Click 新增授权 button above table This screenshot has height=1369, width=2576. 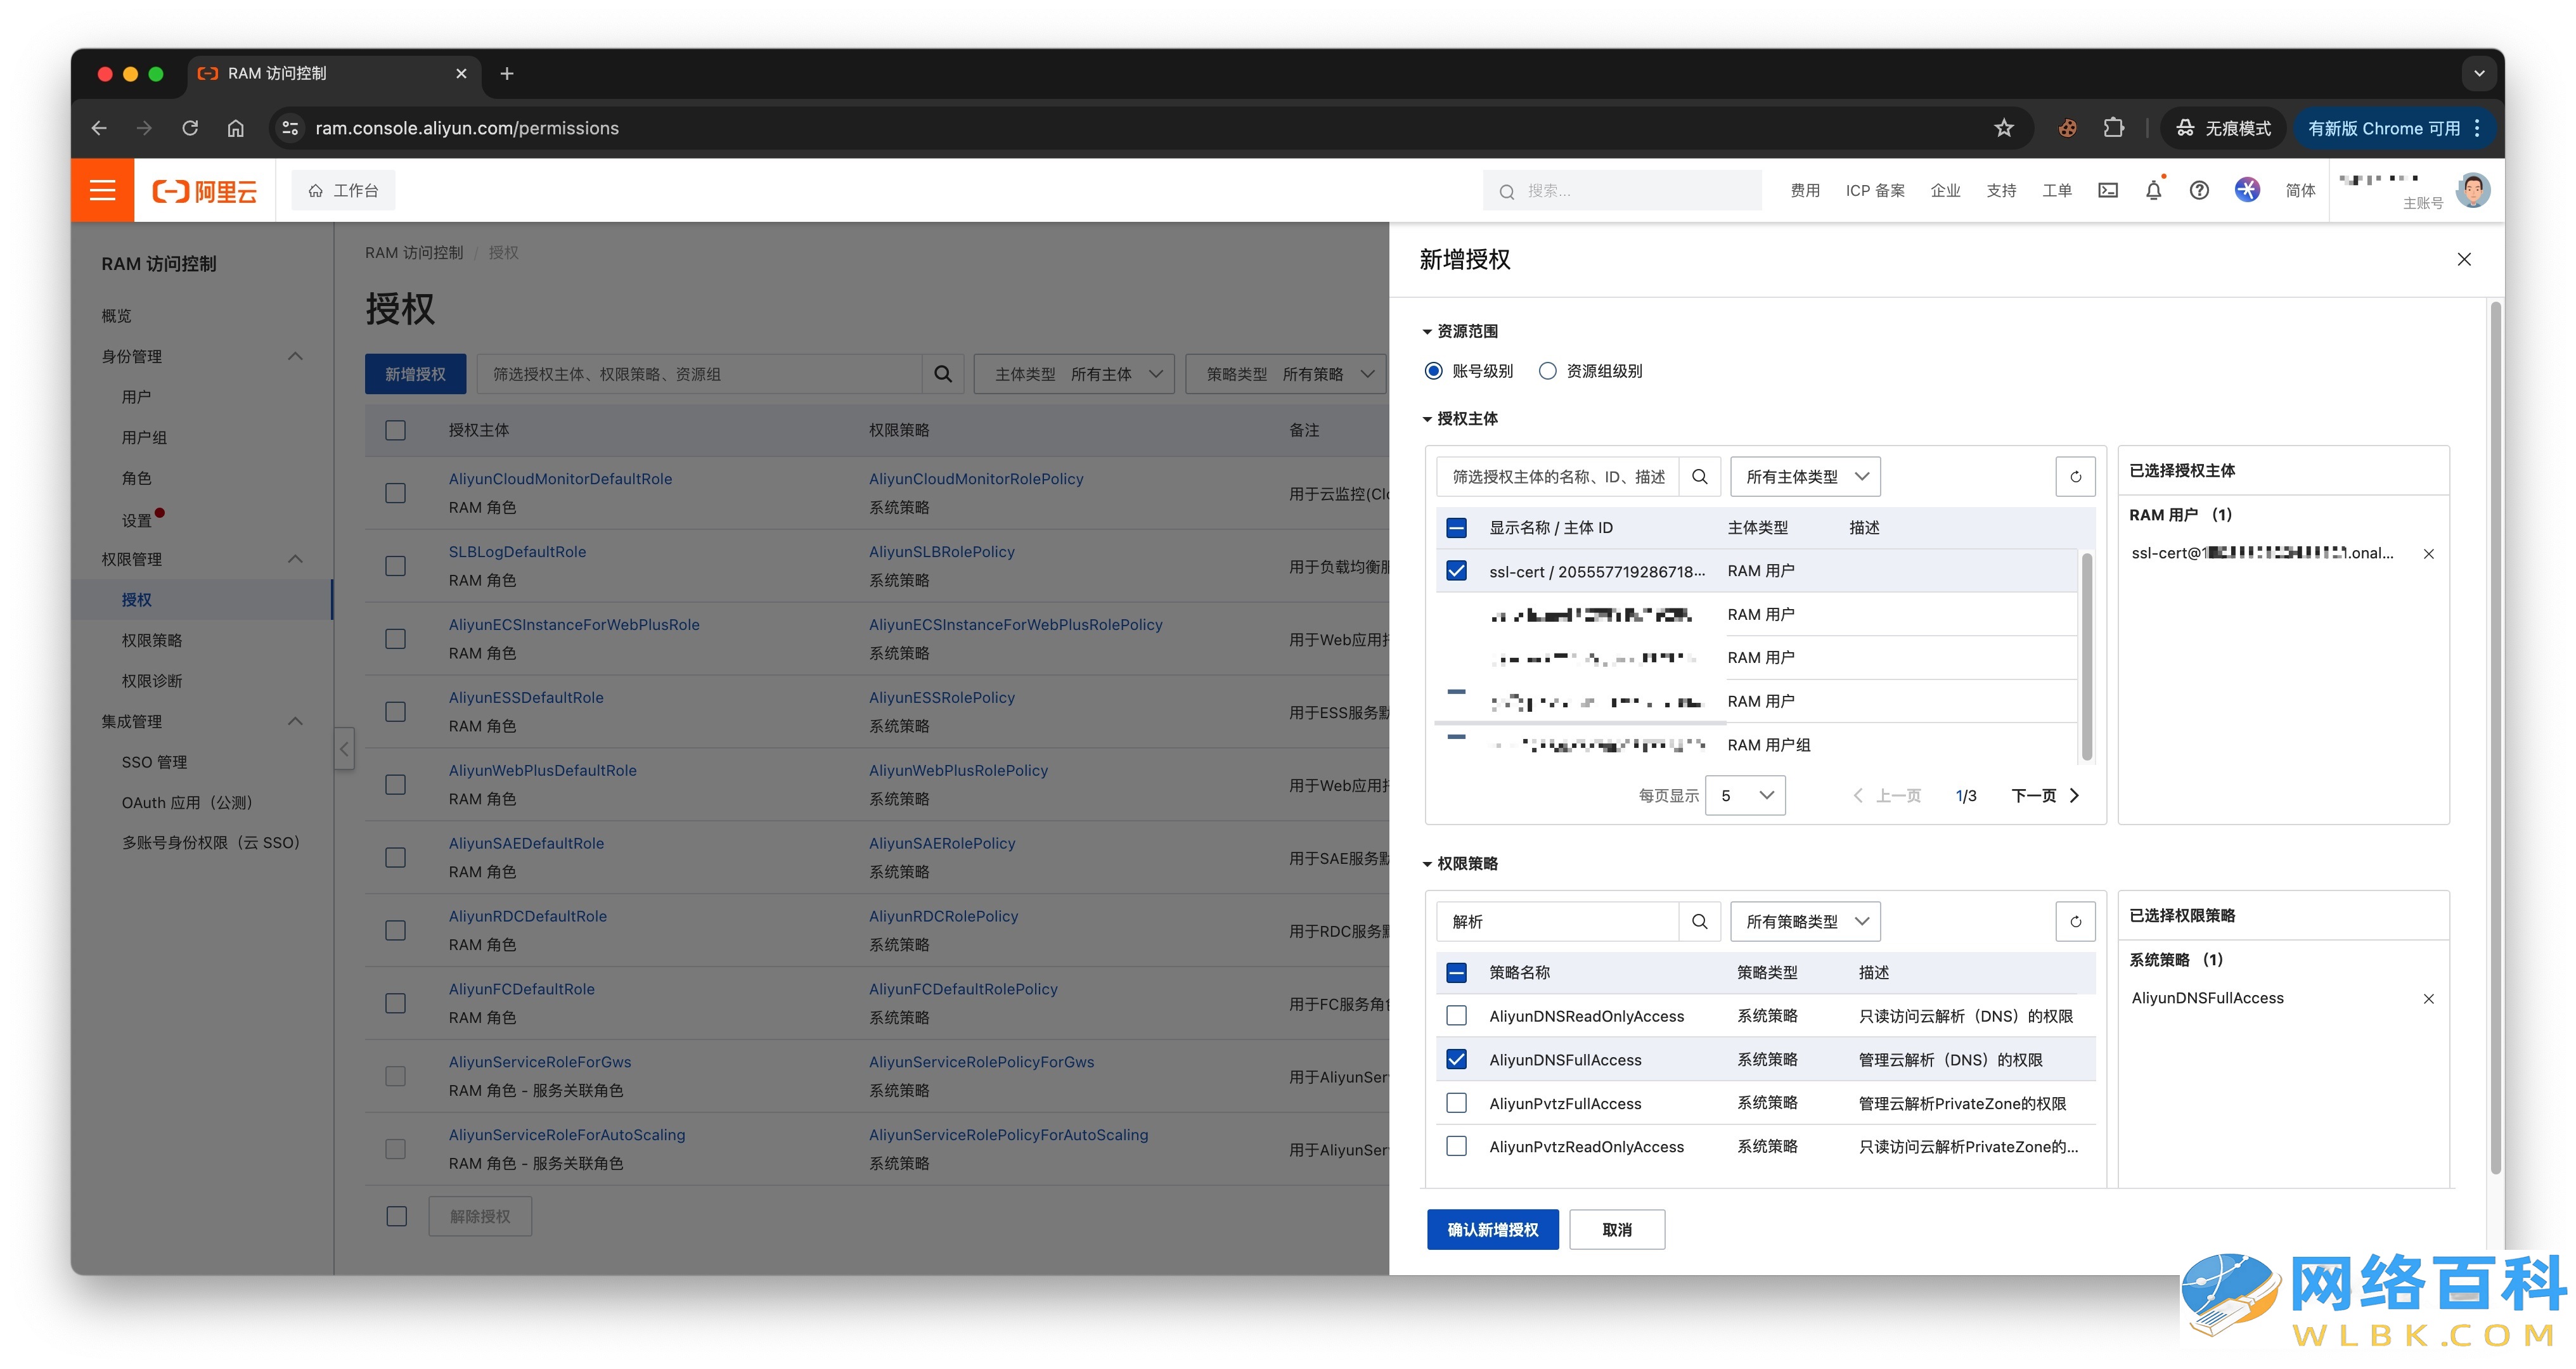click(x=415, y=374)
